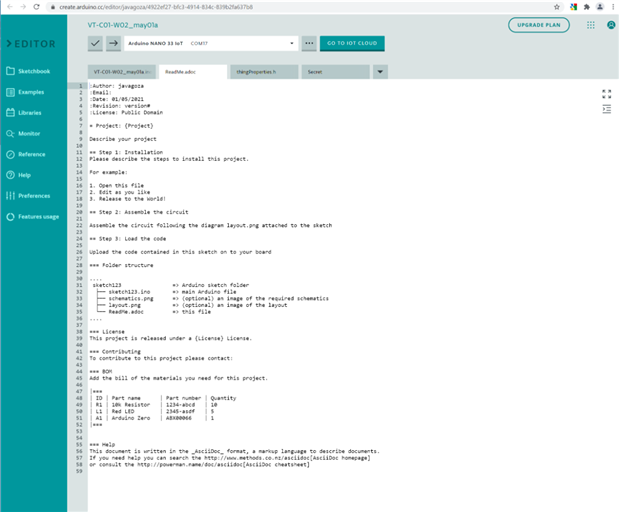Open Features usage in the sidebar
This screenshot has width=619, height=512.
point(33,217)
